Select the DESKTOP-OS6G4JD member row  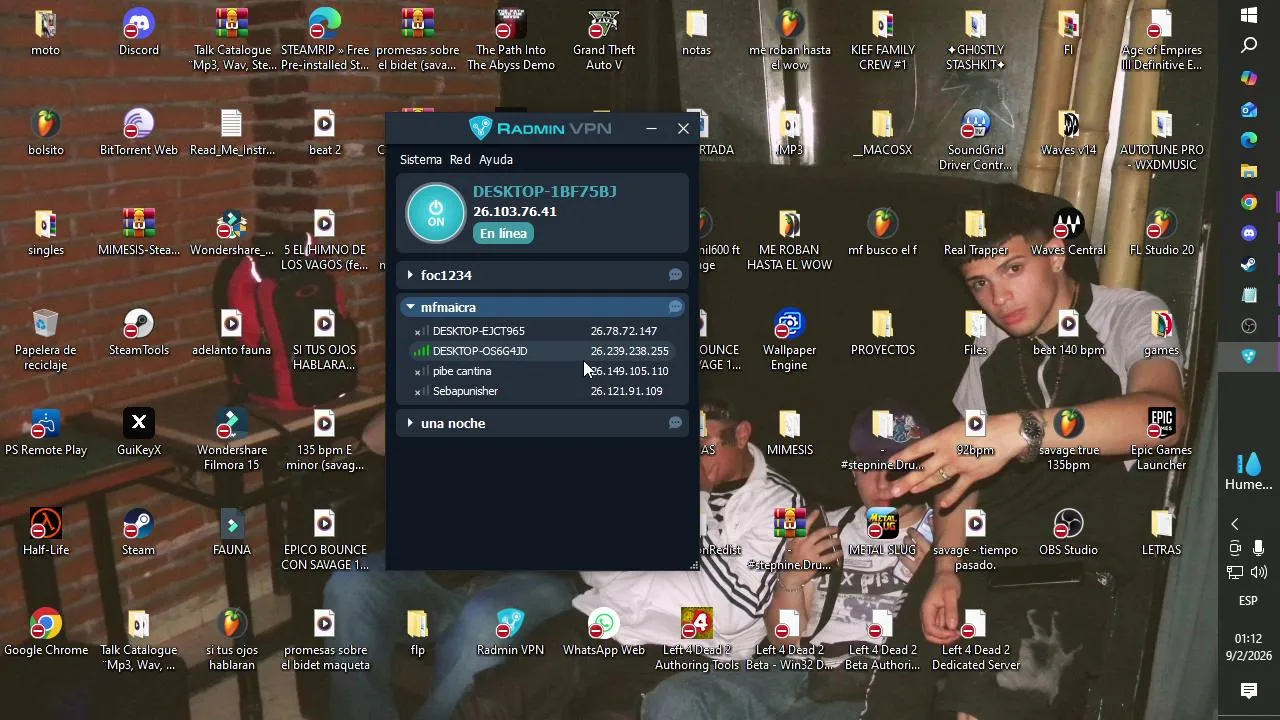pos(542,351)
